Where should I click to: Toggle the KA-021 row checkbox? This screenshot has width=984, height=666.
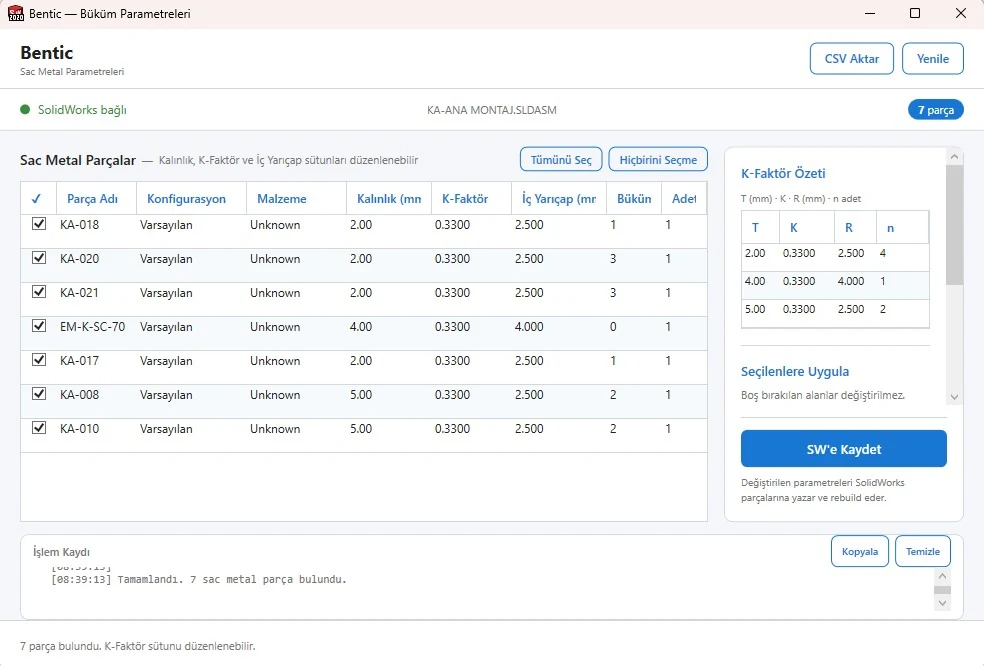click(x=39, y=291)
